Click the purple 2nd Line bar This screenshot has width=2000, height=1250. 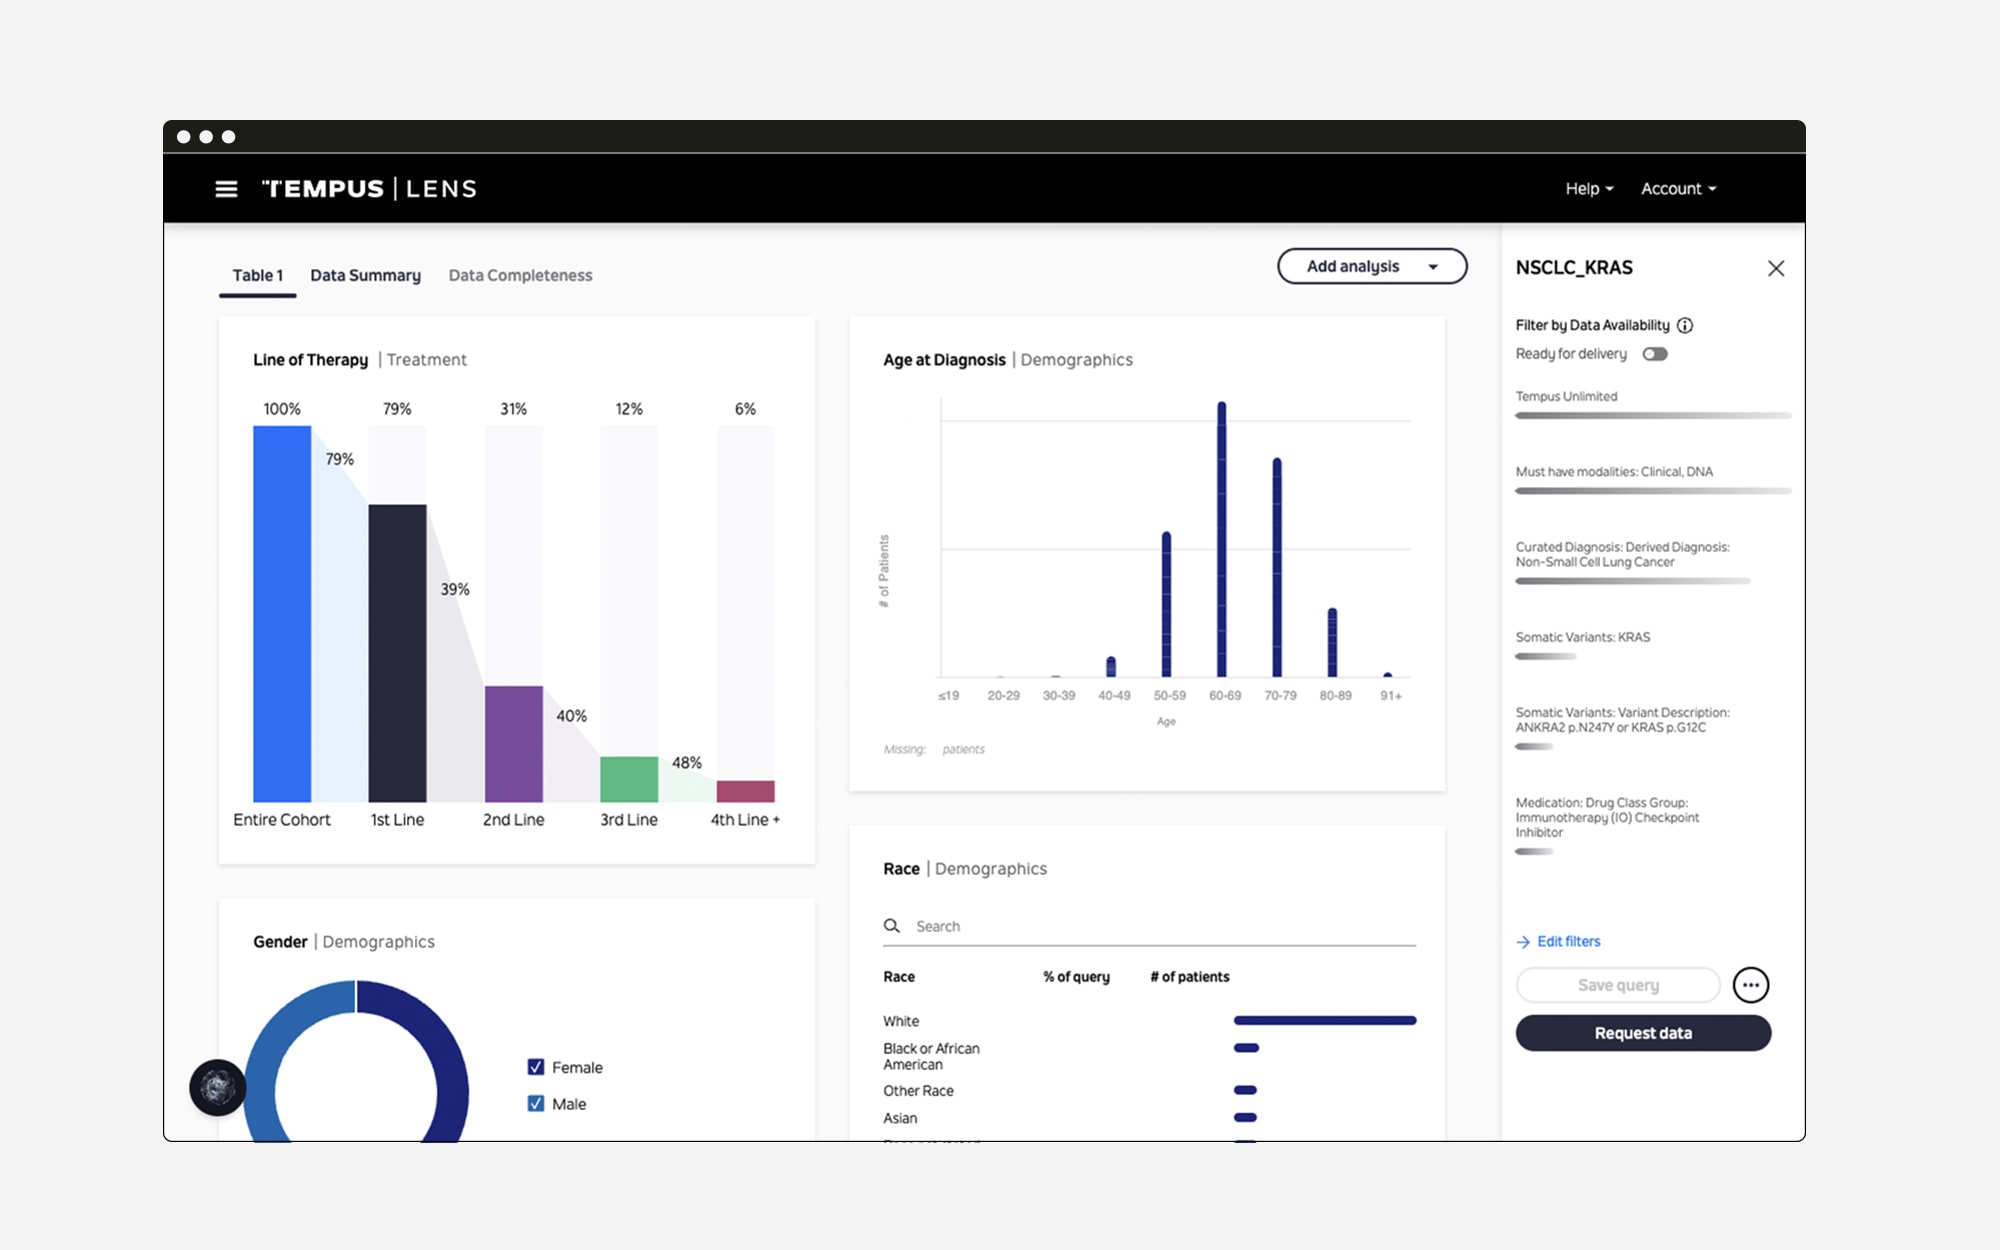click(x=514, y=744)
